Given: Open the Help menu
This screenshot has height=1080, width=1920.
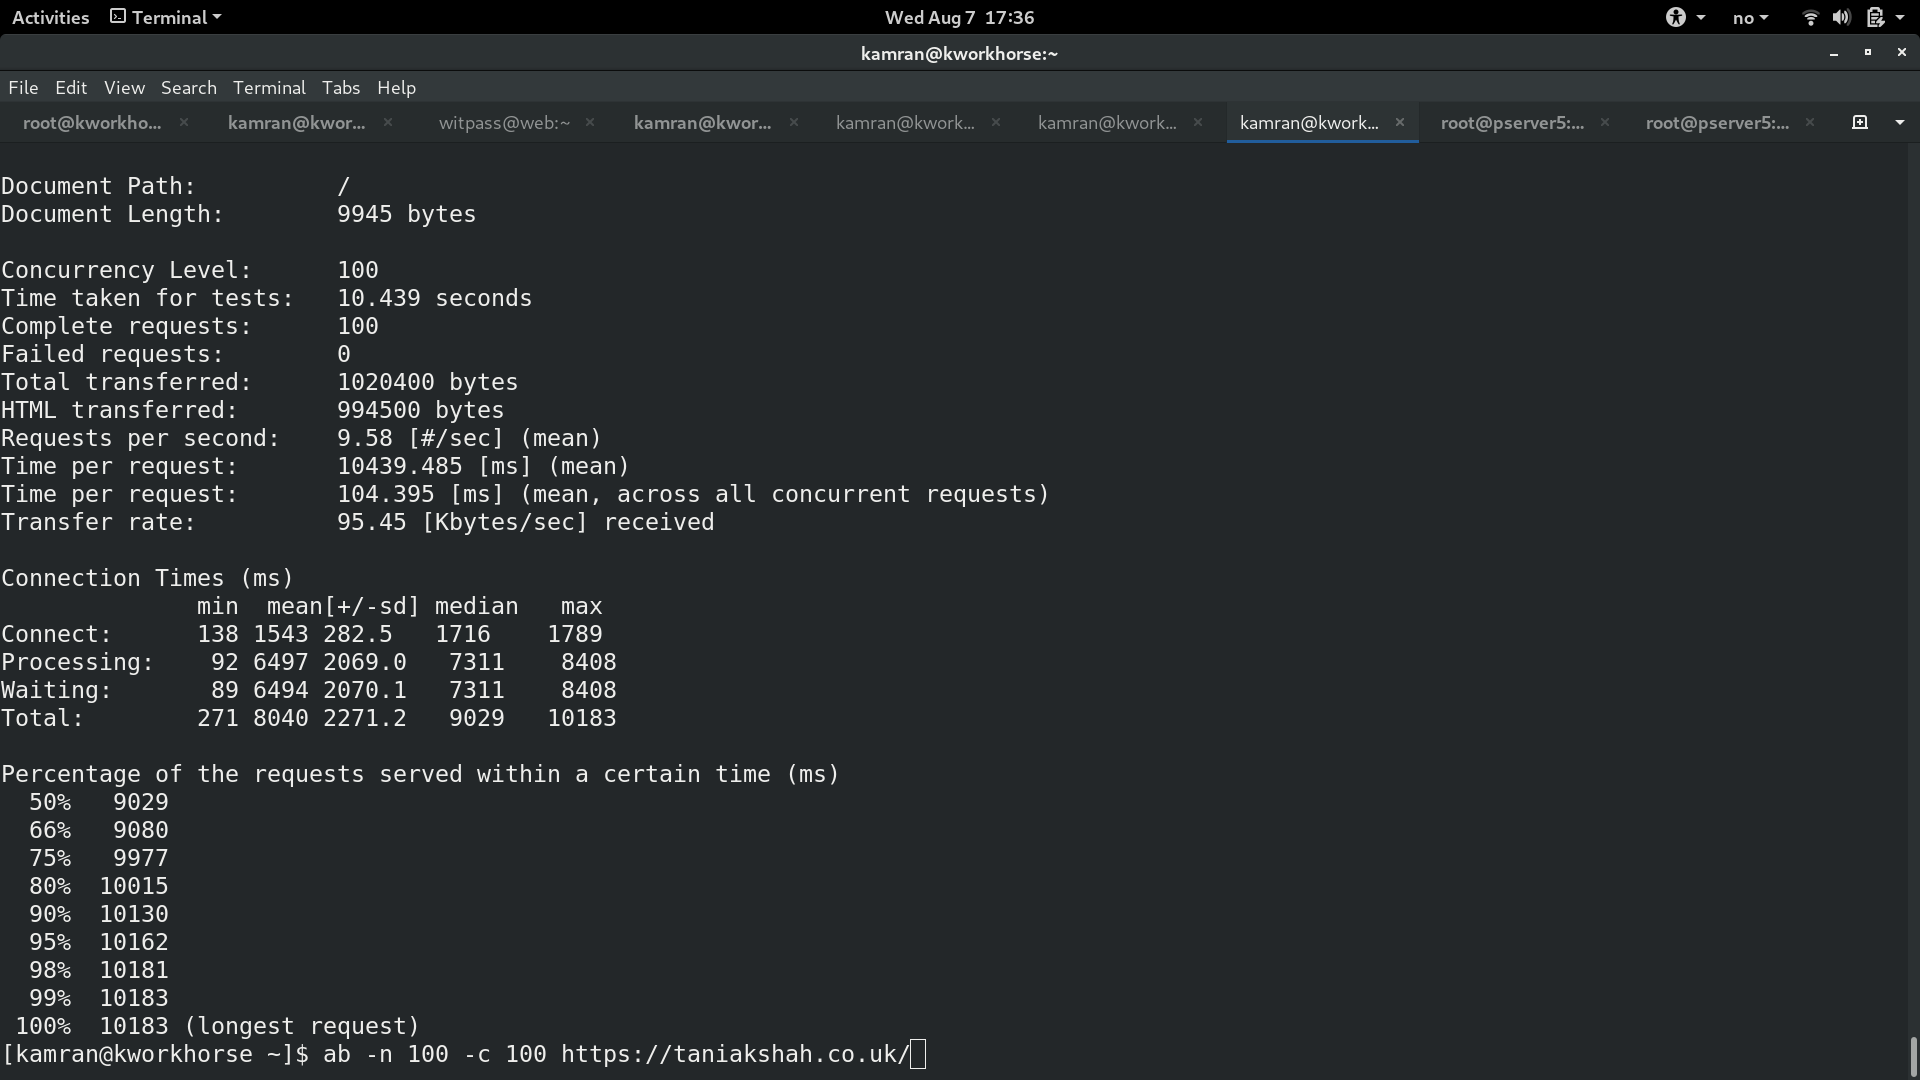Looking at the screenshot, I should (x=396, y=88).
